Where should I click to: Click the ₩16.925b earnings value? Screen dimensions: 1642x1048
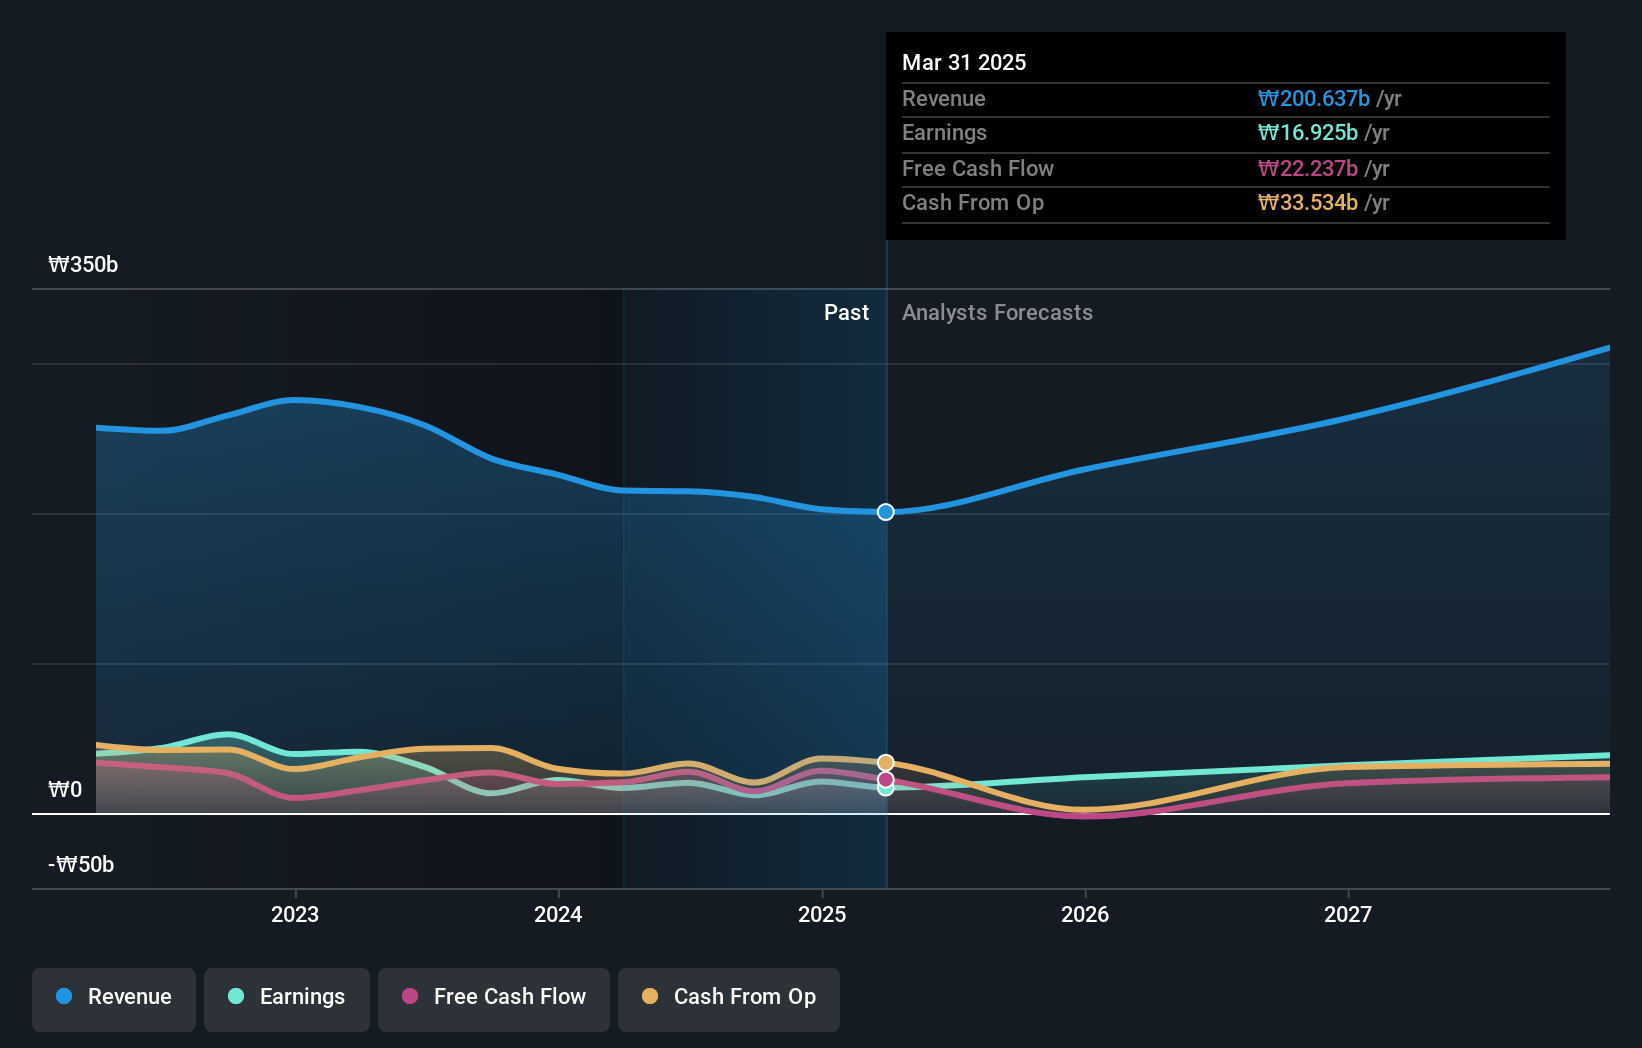click(1306, 132)
